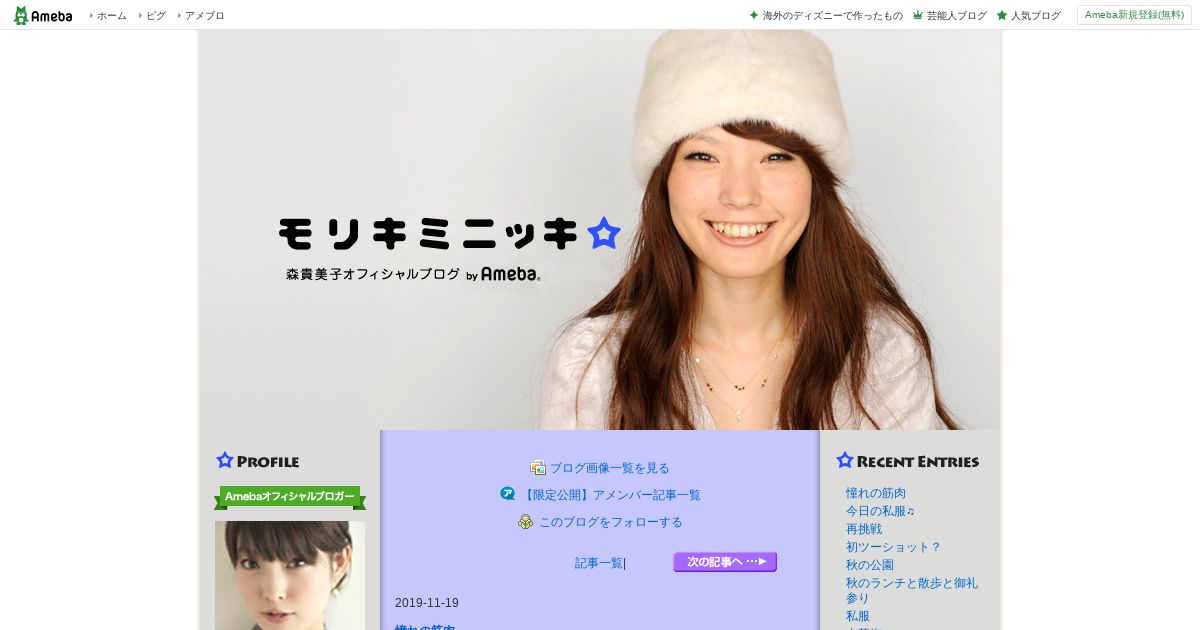Open 芸能人ブログ link
Viewport: 1200px width, 630px height.
[957, 16]
